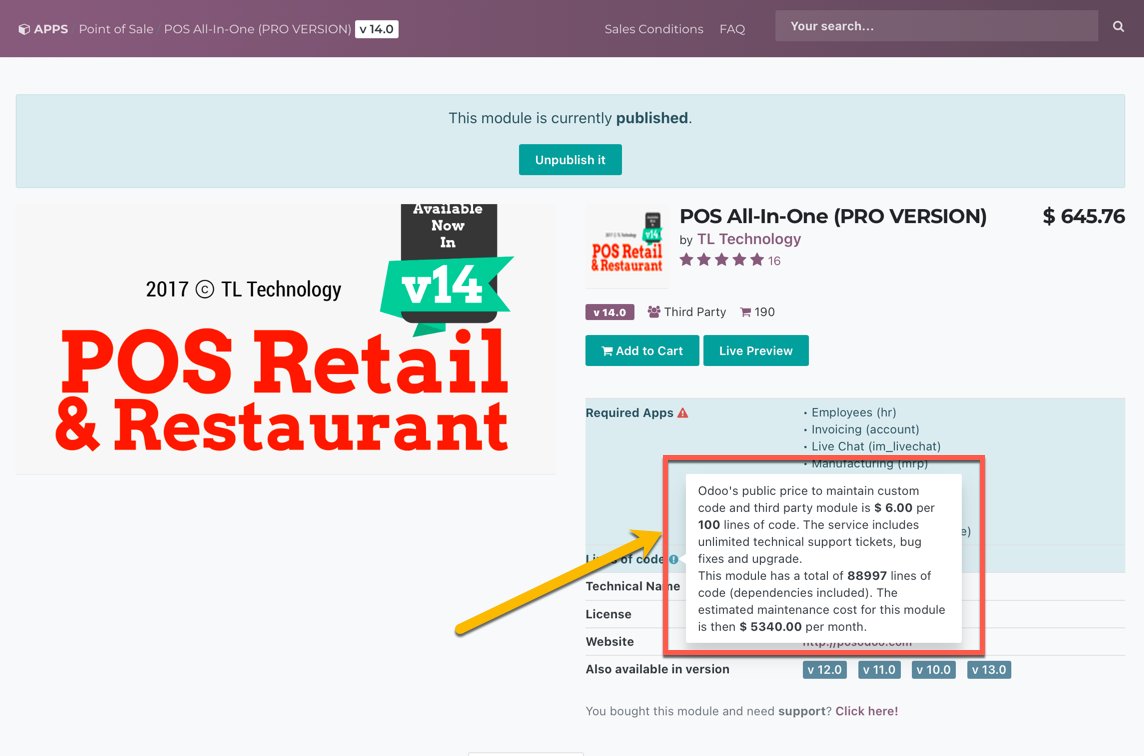Click the 16 reviews count

pyautogui.click(x=774, y=261)
